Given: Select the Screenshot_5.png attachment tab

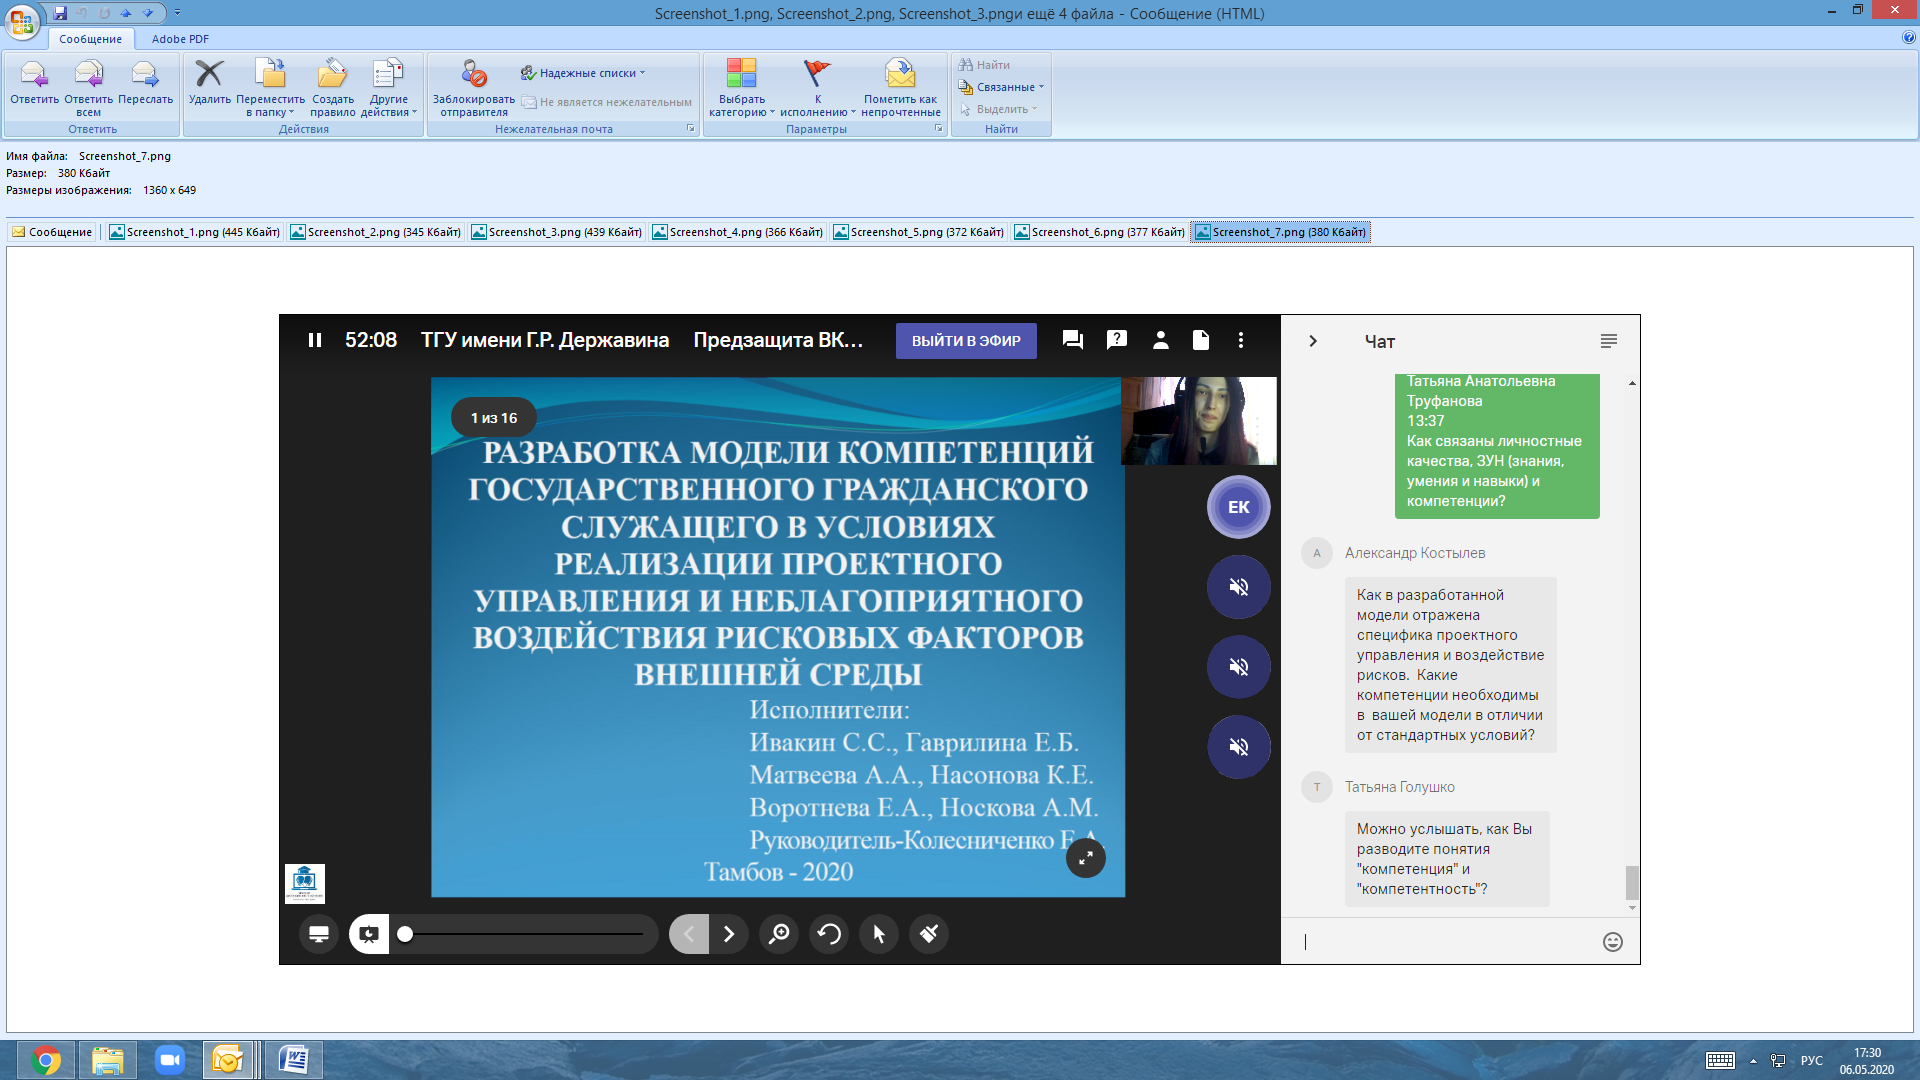Looking at the screenshot, I should [x=919, y=232].
